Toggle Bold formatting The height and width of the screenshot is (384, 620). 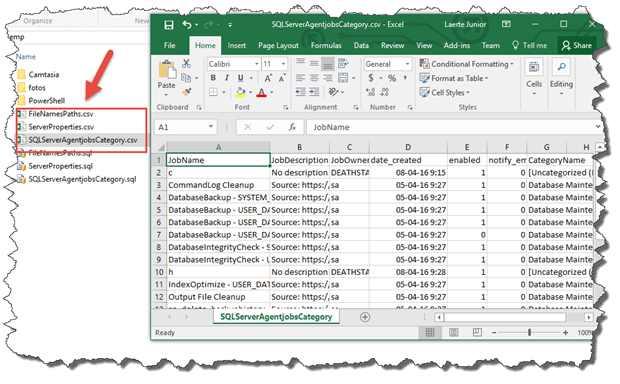coord(213,78)
